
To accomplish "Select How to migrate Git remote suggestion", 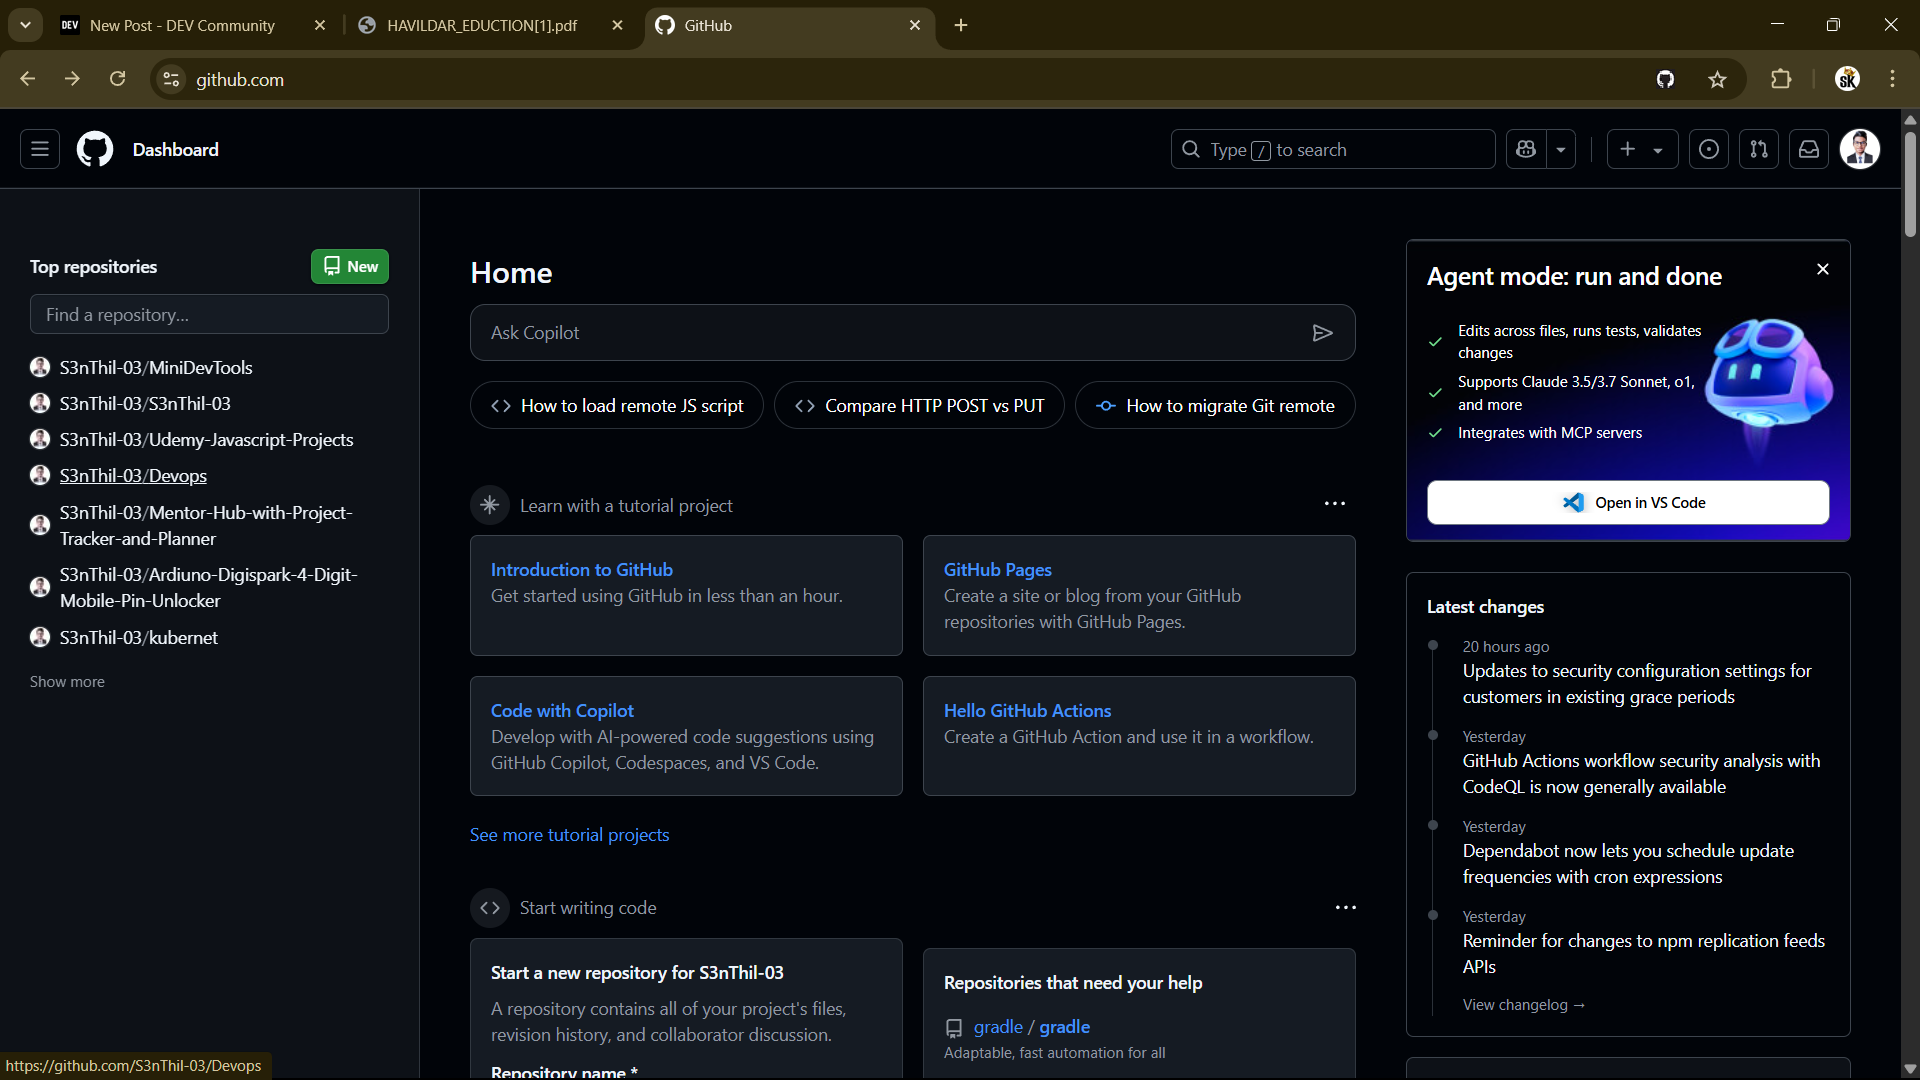I will [x=1215, y=405].
